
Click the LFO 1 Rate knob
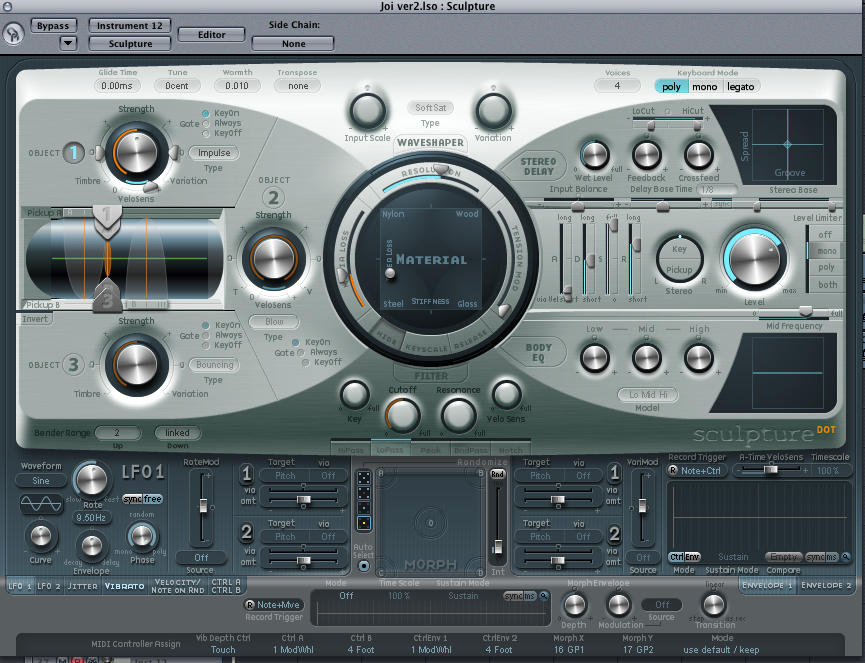pyautogui.click(x=92, y=480)
